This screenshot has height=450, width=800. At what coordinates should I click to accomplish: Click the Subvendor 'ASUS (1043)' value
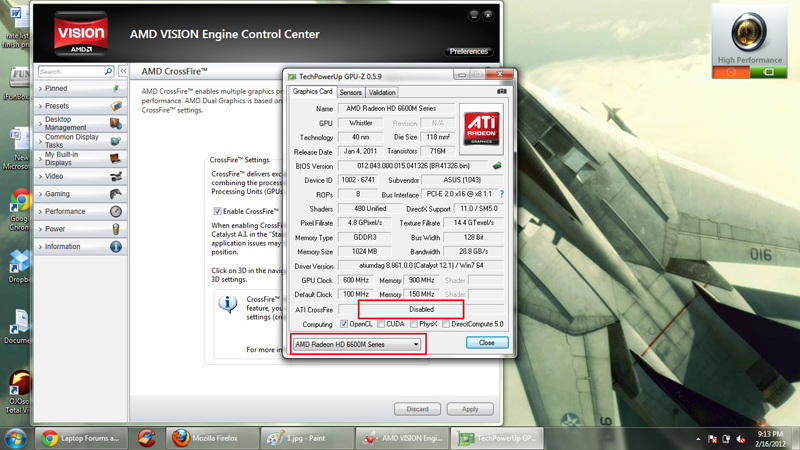[462, 180]
